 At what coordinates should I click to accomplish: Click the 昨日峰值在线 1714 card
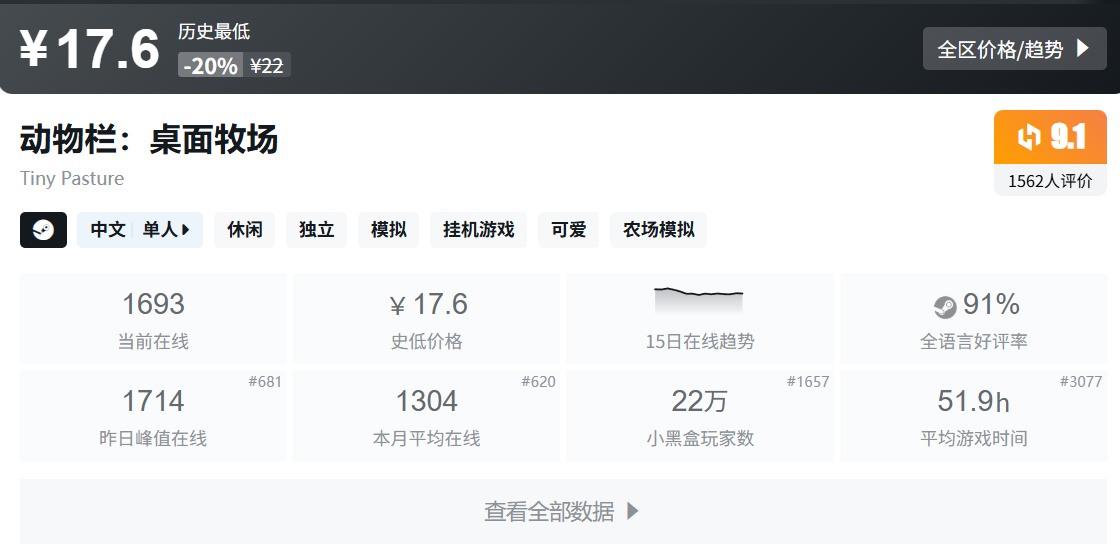(153, 416)
